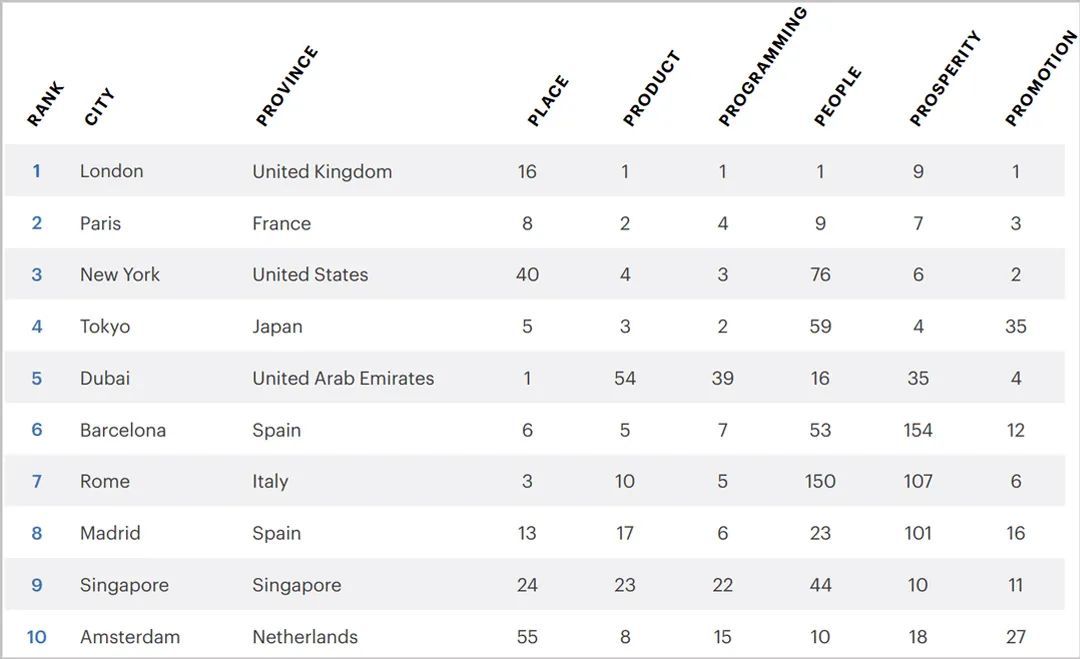Image resolution: width=1080 pixels, height=659 pixels.
Task: Click New York in the city column
Action: 120,274
